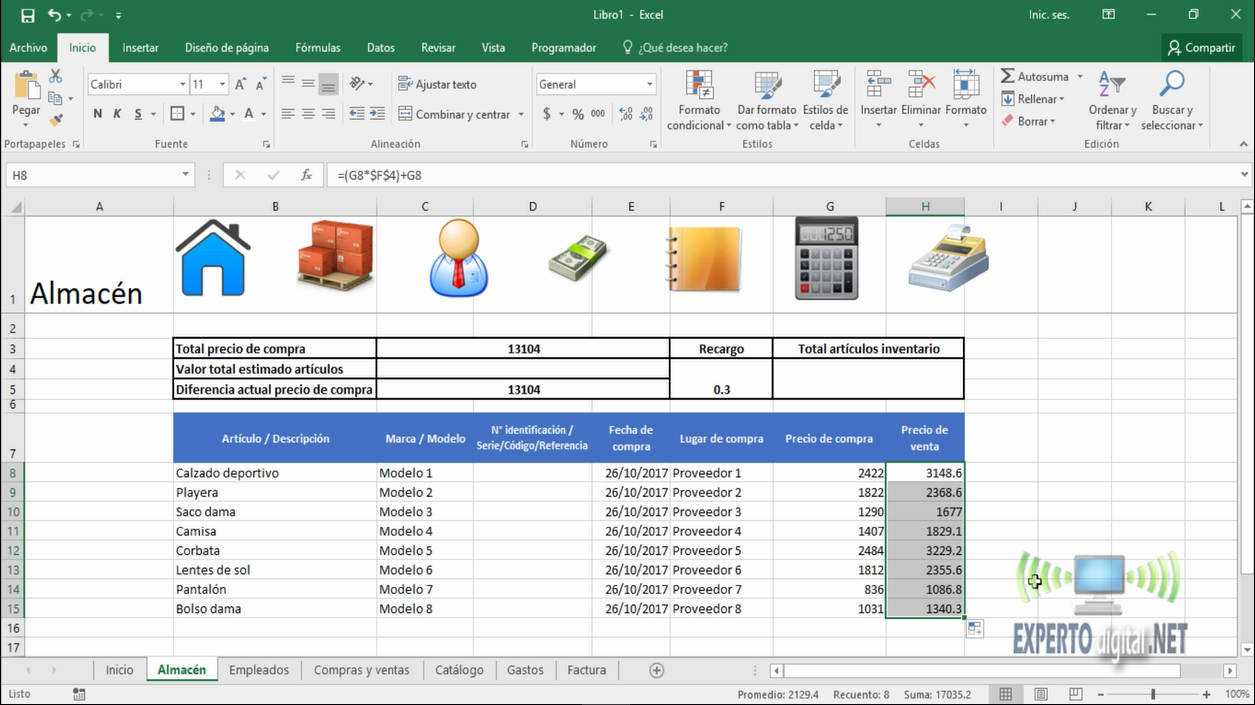The height and width of the screenshot is (705, 1255).
Task: Click the percent style icon
Action: tap(578, 114)
